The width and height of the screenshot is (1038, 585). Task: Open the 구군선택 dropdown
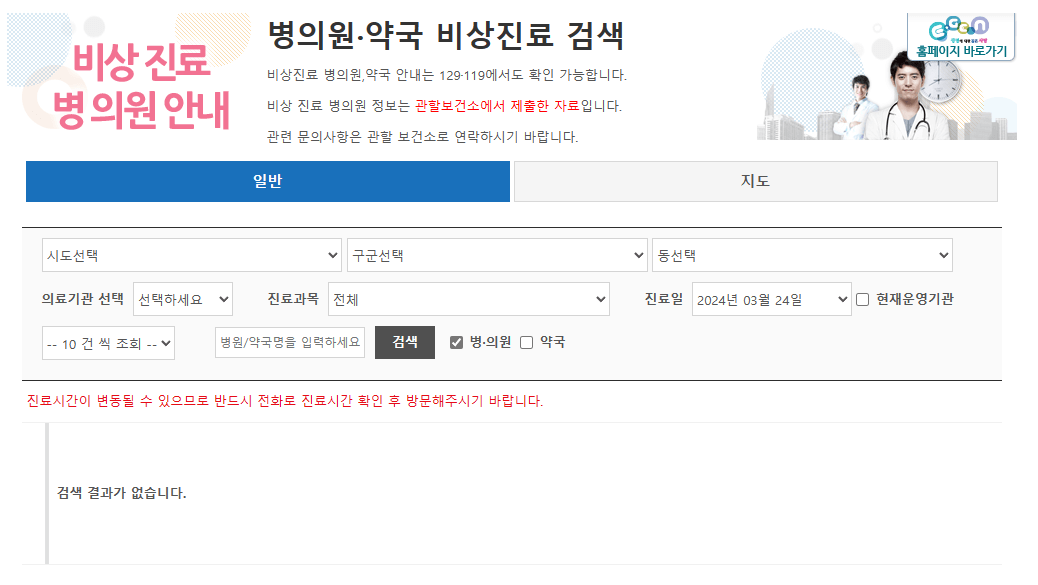pos(497,255)
